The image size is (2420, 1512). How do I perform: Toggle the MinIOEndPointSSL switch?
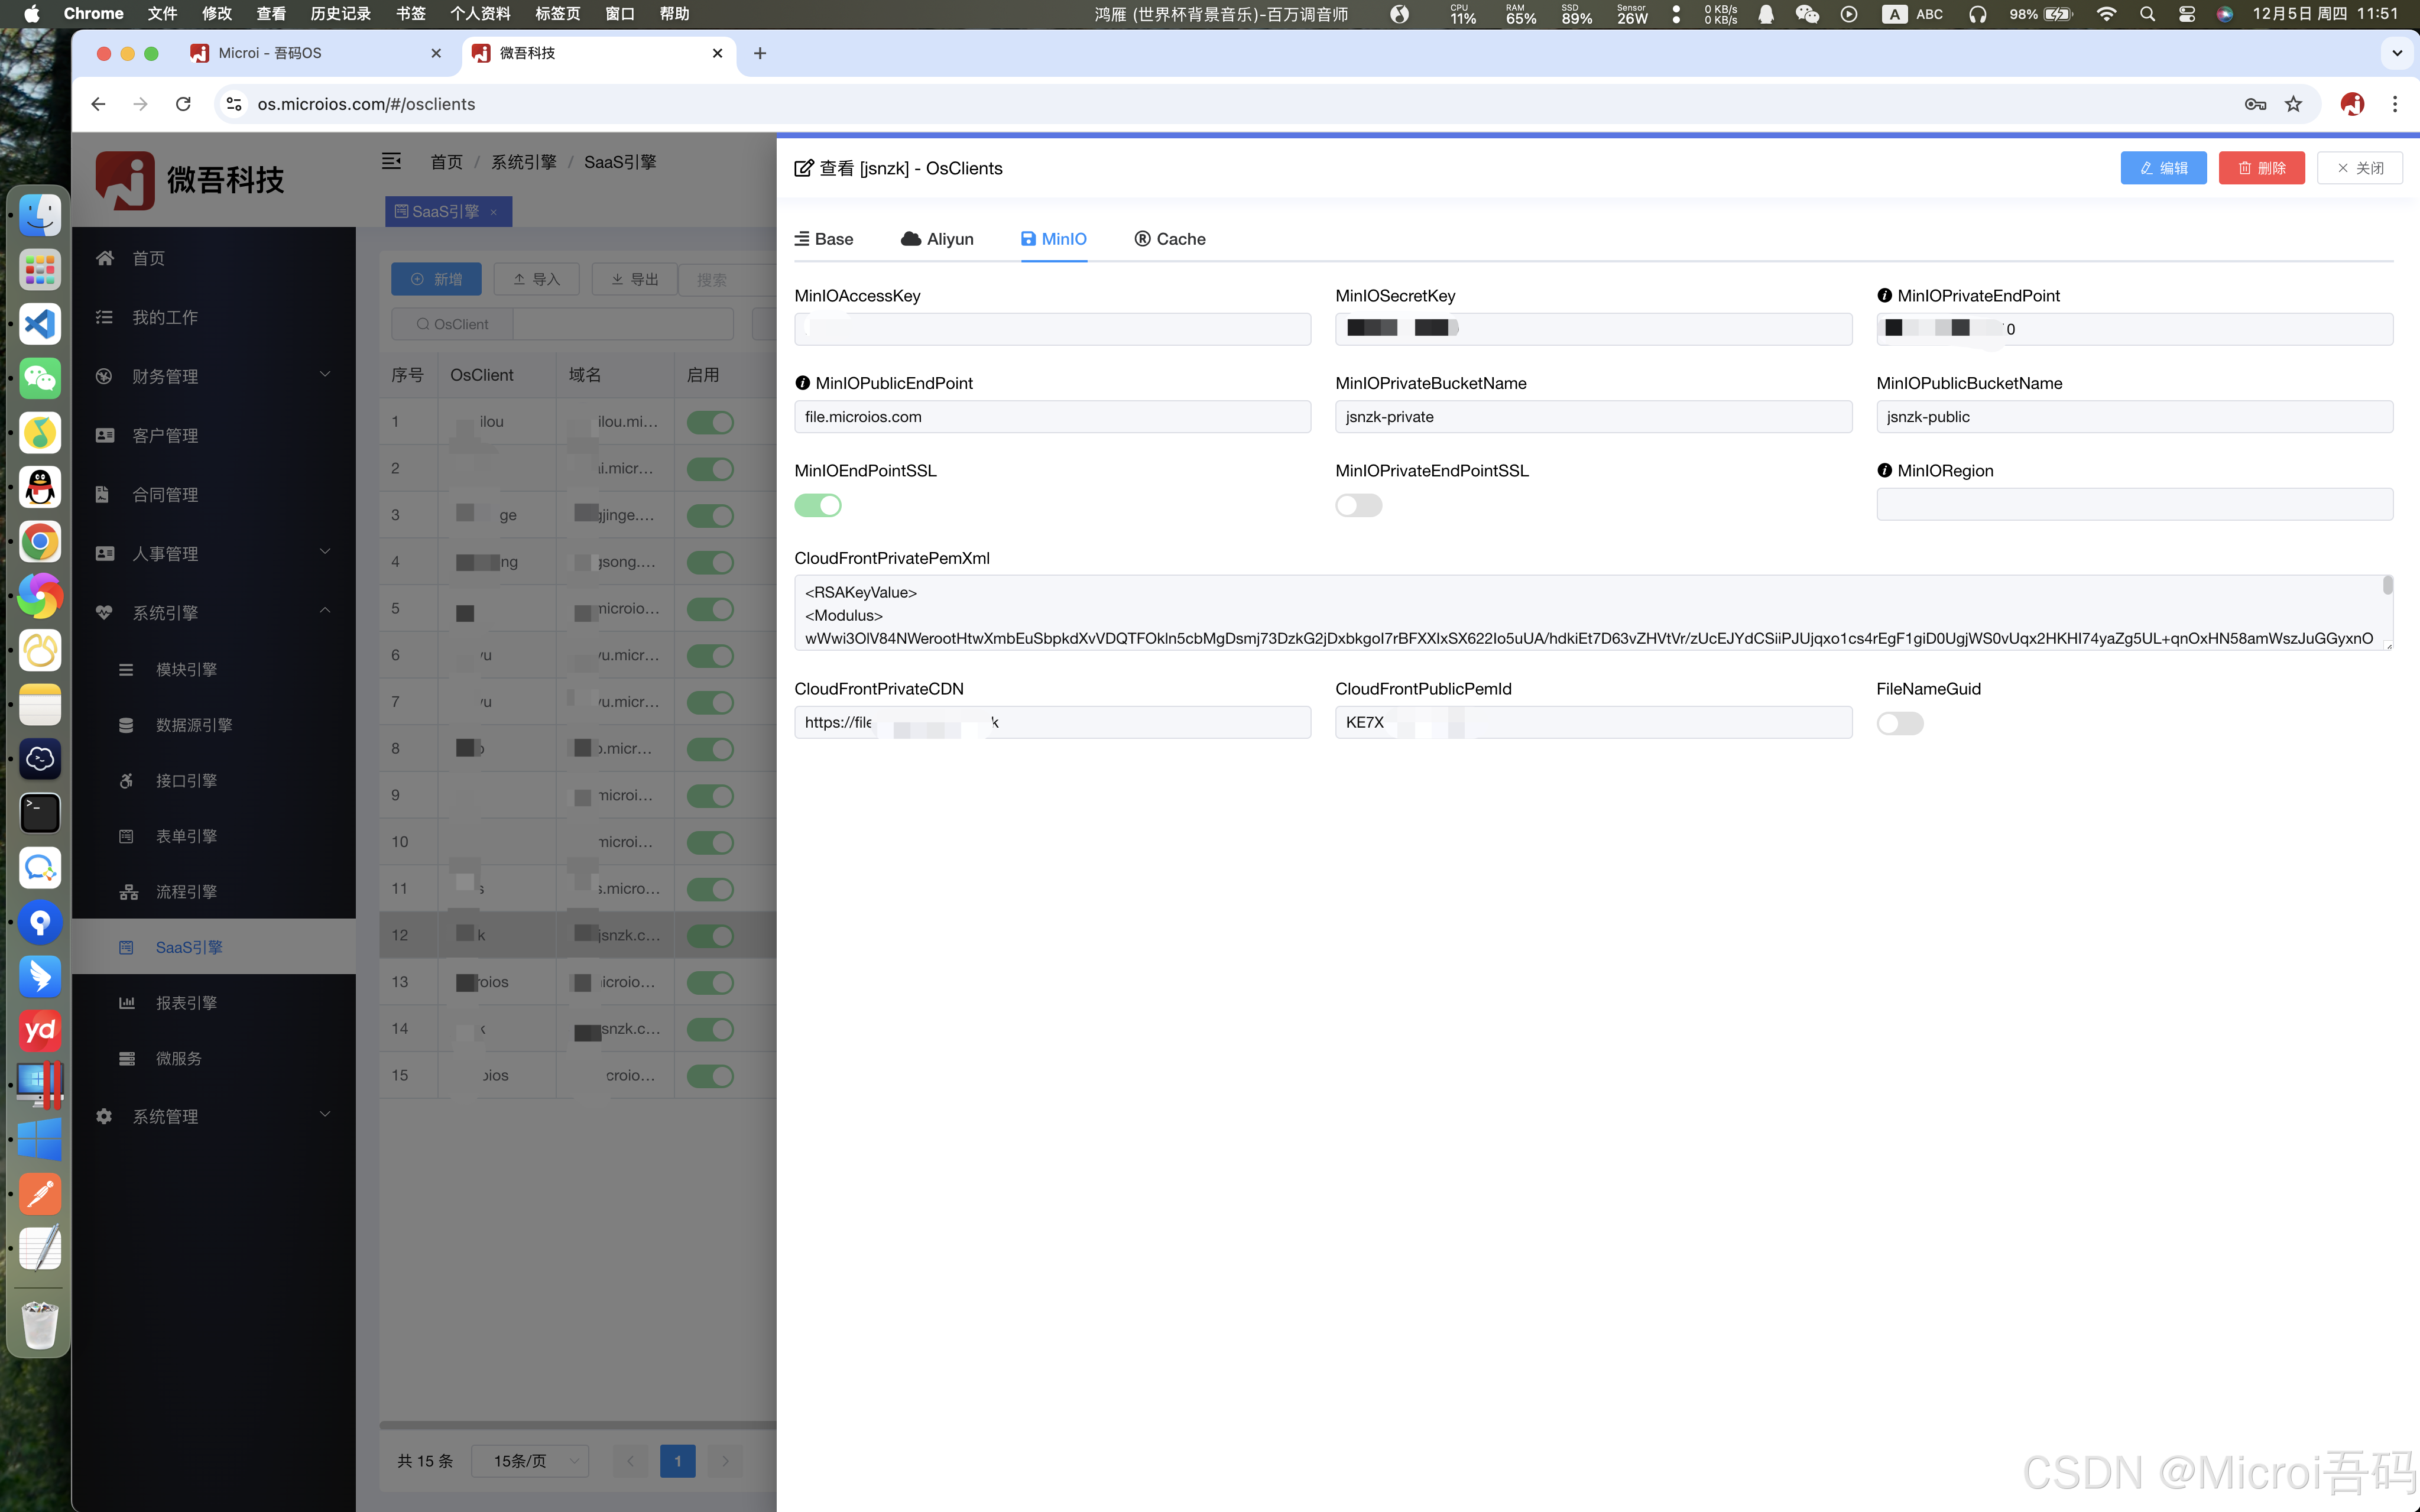pyautogui.click(x=818, y=506)
